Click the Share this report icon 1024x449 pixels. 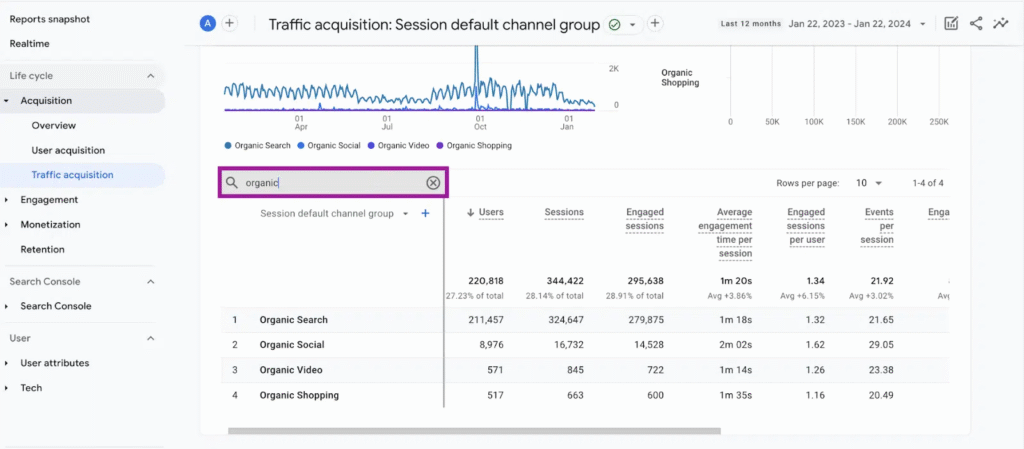(976, 23)
